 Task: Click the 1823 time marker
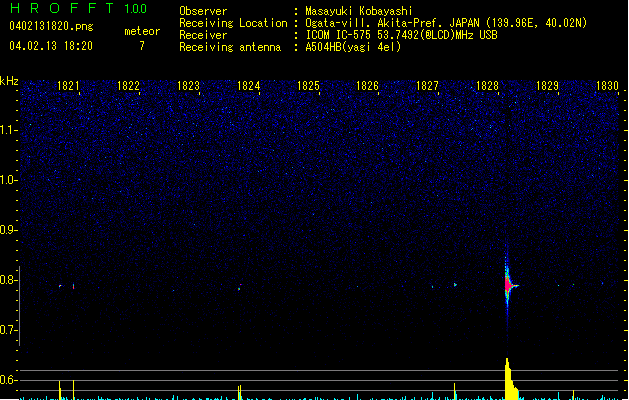[188, 86]
